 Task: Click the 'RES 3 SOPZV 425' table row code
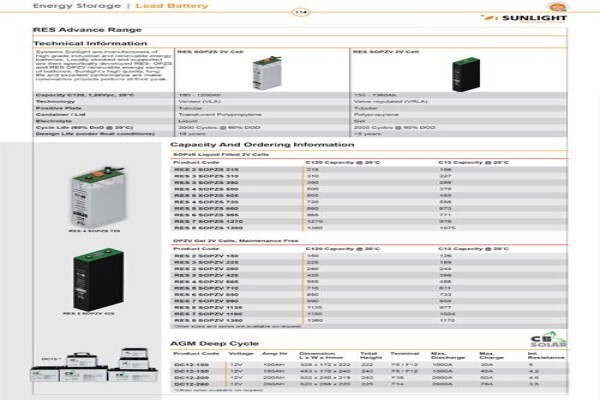click(206, 275)
